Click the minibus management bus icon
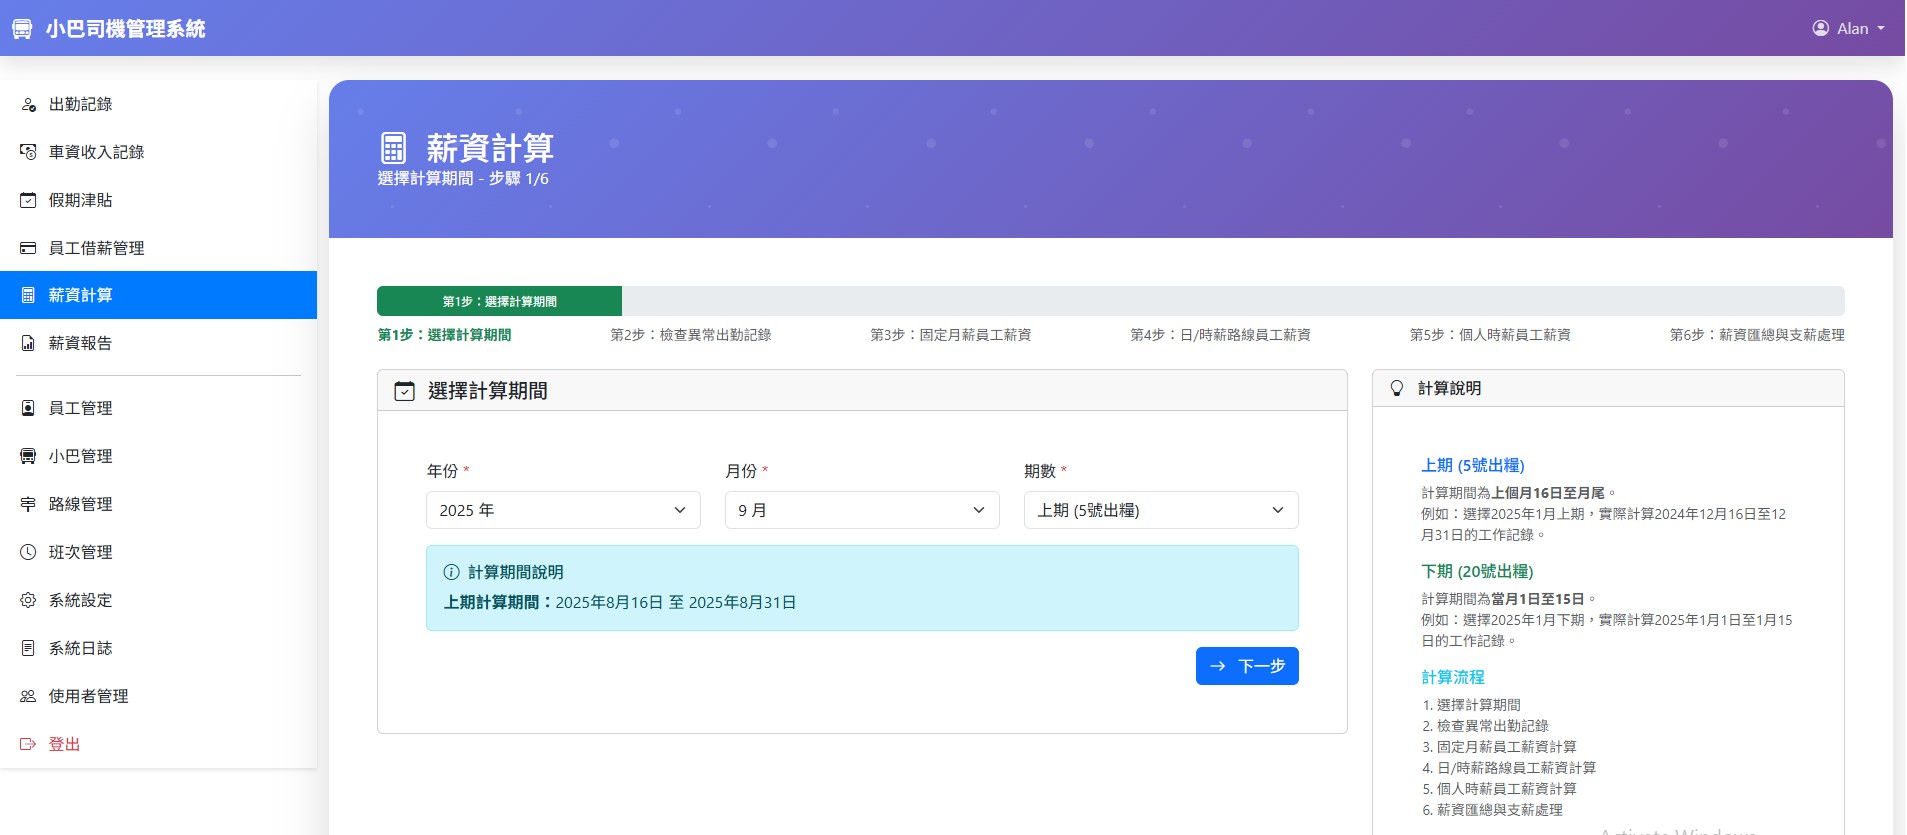 28,456
